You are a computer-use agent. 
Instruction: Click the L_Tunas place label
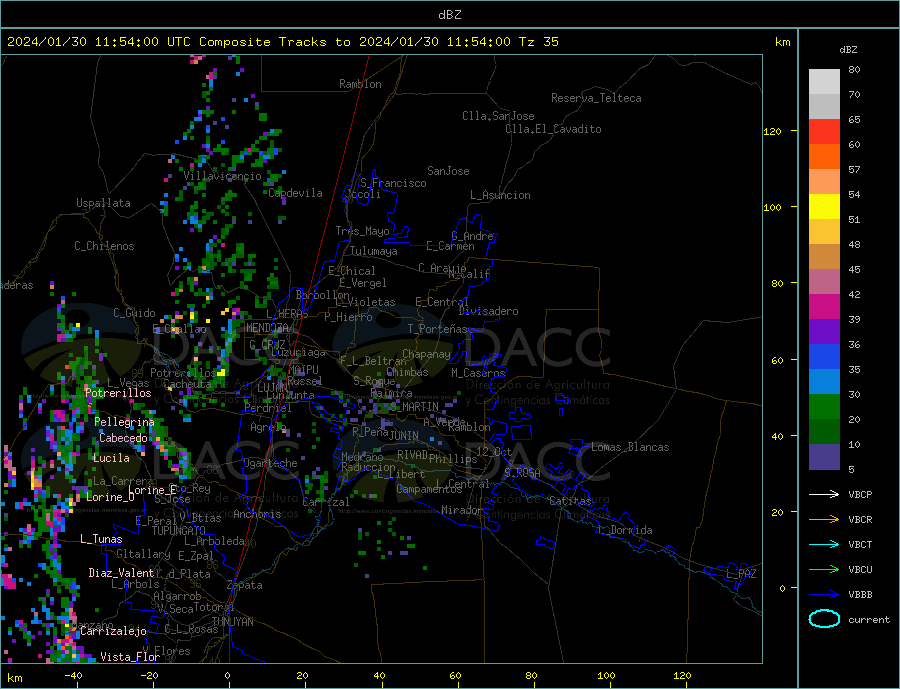(x=101, y=539)
